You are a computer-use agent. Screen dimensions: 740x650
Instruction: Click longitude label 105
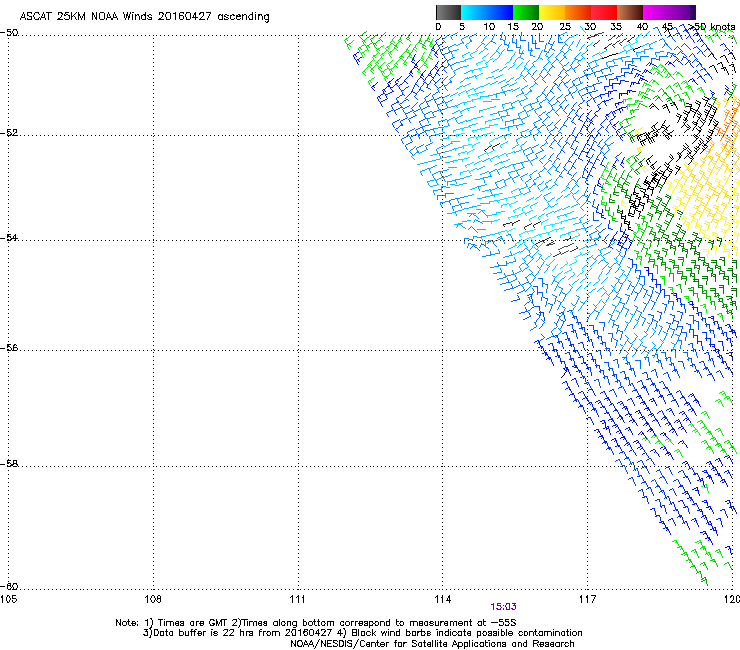(8, 599)
